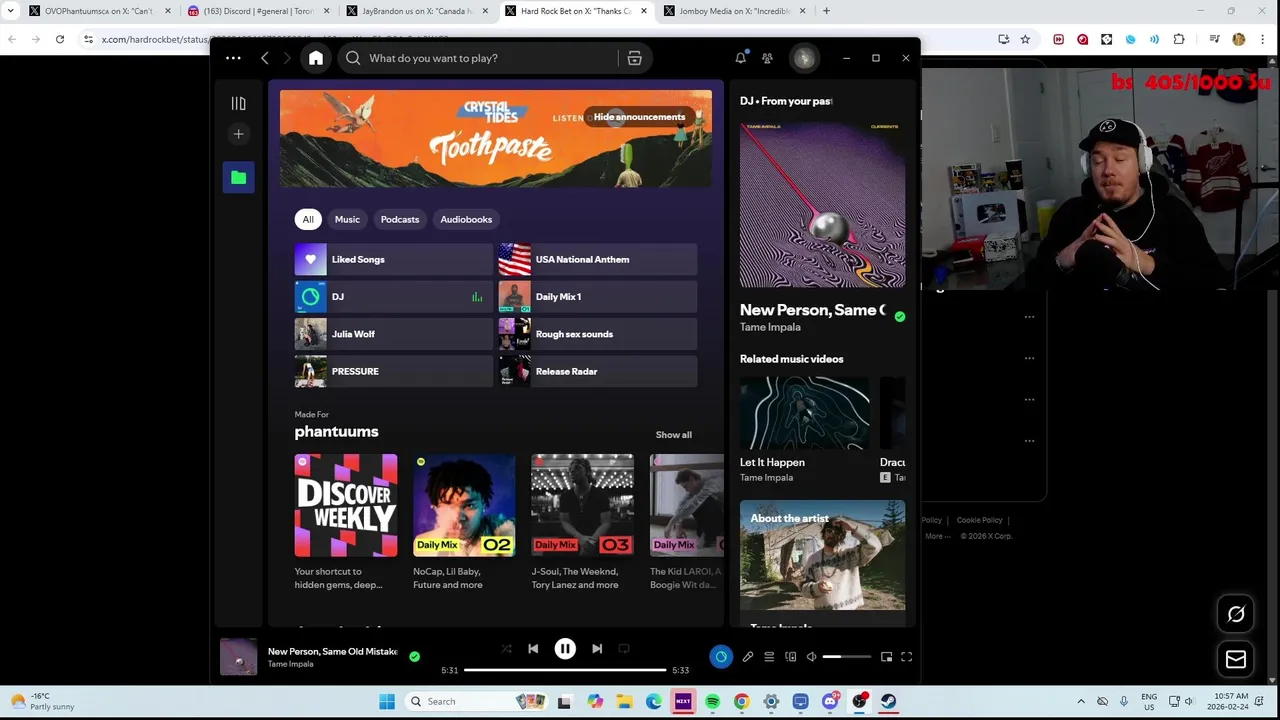Screen dimensions: 1280x720
Task: Open the miniplayer icon
Action: pyautogui.click(x=886, y=657)
